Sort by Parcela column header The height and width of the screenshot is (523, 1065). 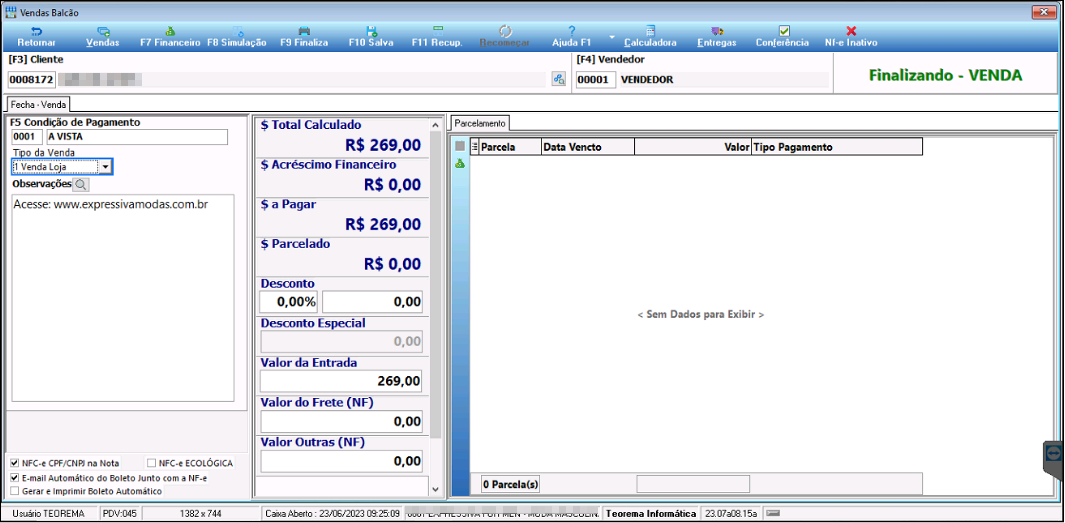pos(510,147)
